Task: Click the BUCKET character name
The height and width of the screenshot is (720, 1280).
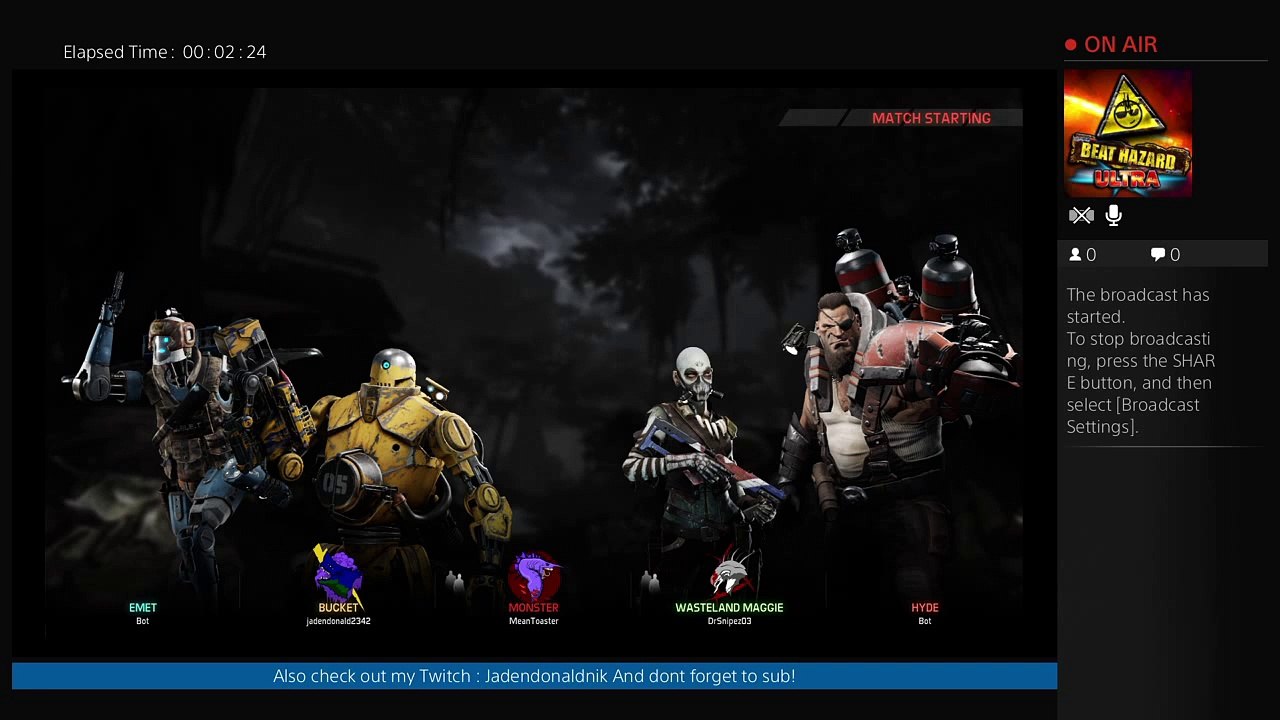Action: 338,608
